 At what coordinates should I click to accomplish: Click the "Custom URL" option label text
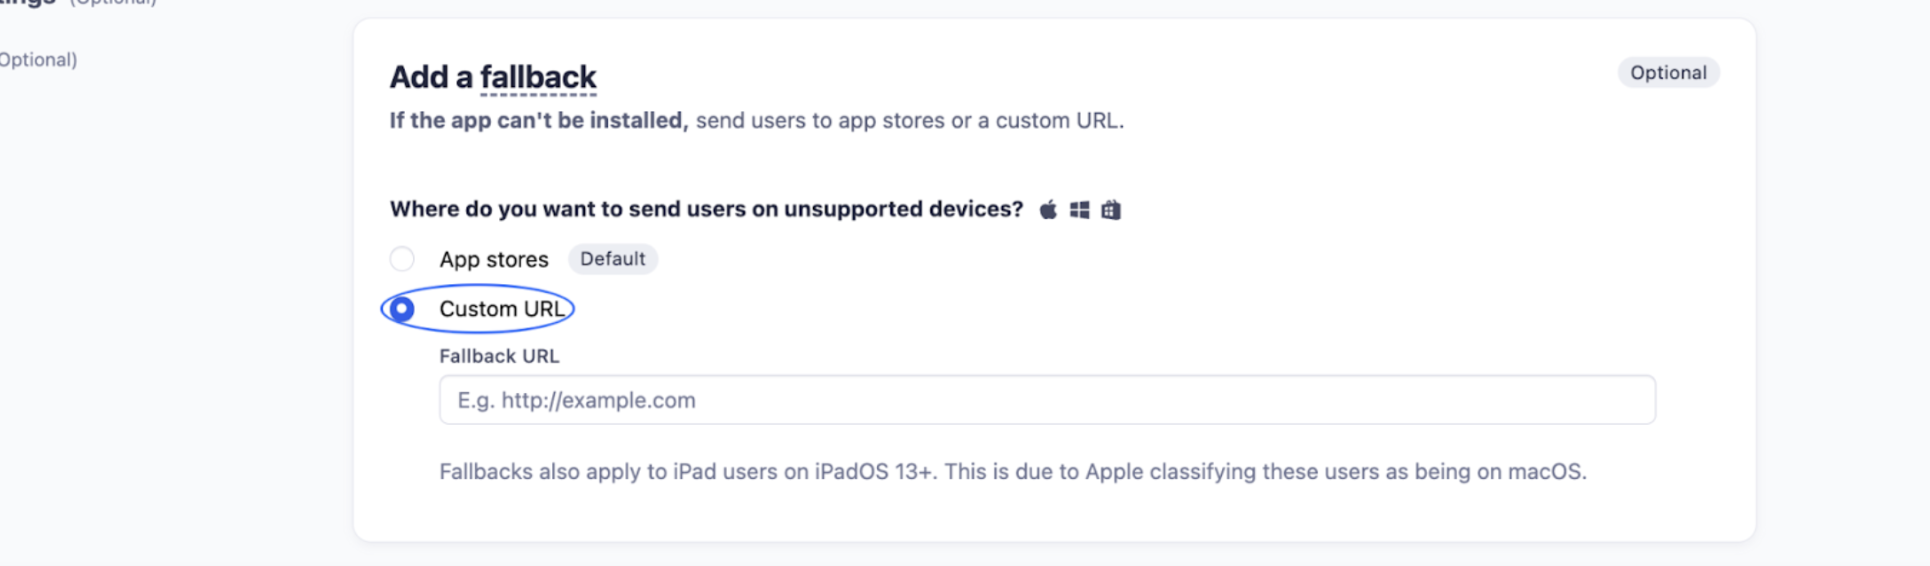[x=502, y=309]
